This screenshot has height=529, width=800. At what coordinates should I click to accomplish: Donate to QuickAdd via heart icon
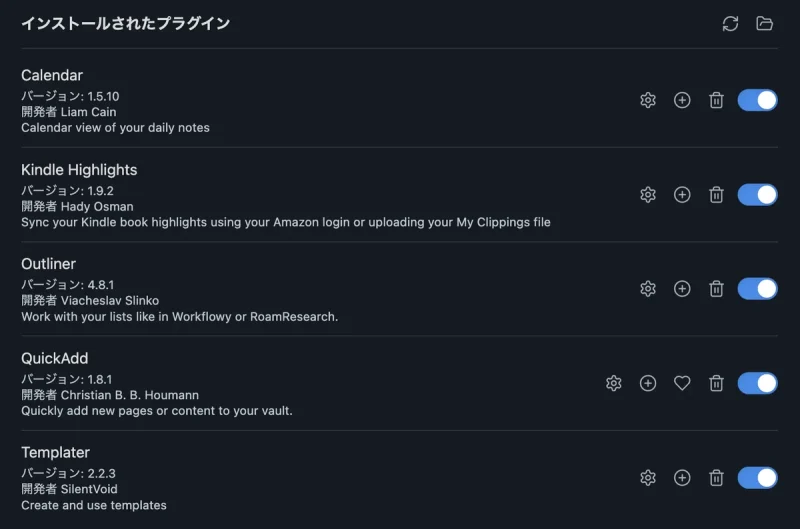coord(682,383)
